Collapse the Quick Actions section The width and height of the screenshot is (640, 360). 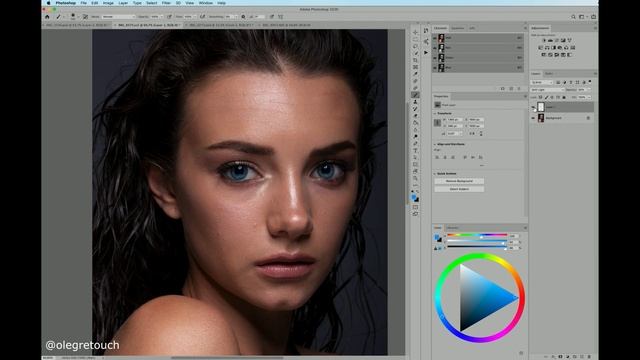tap(435, 173)
